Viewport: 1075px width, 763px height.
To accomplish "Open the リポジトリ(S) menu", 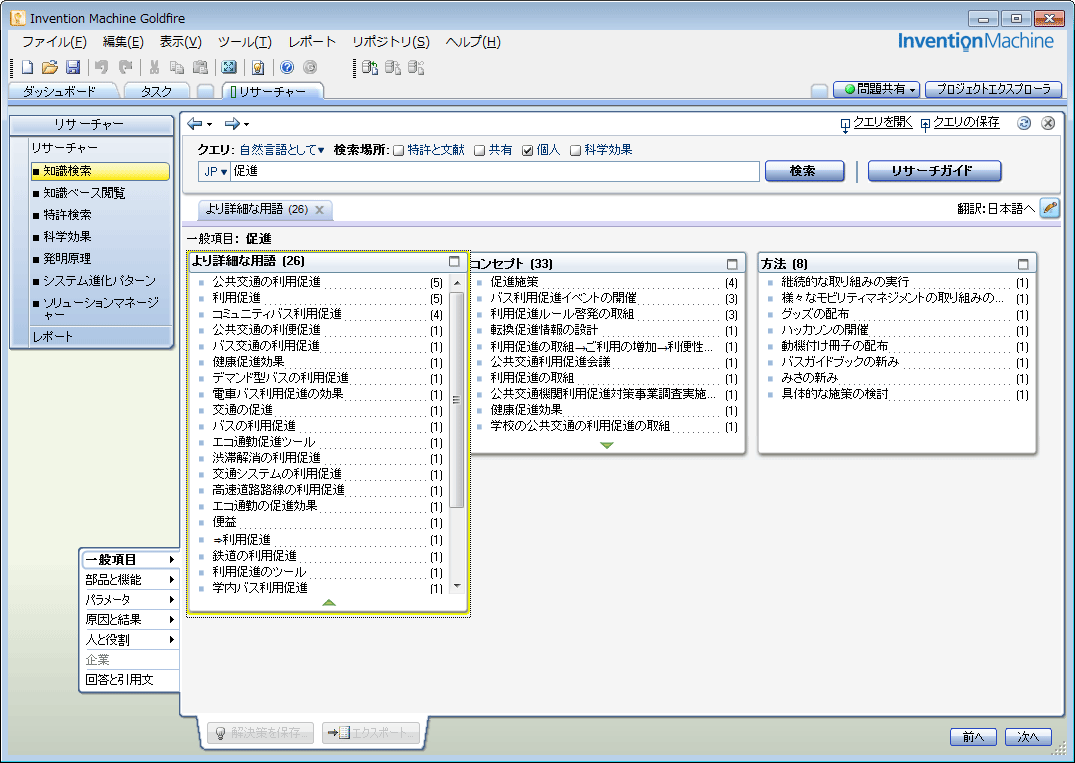I will (391, 42).
